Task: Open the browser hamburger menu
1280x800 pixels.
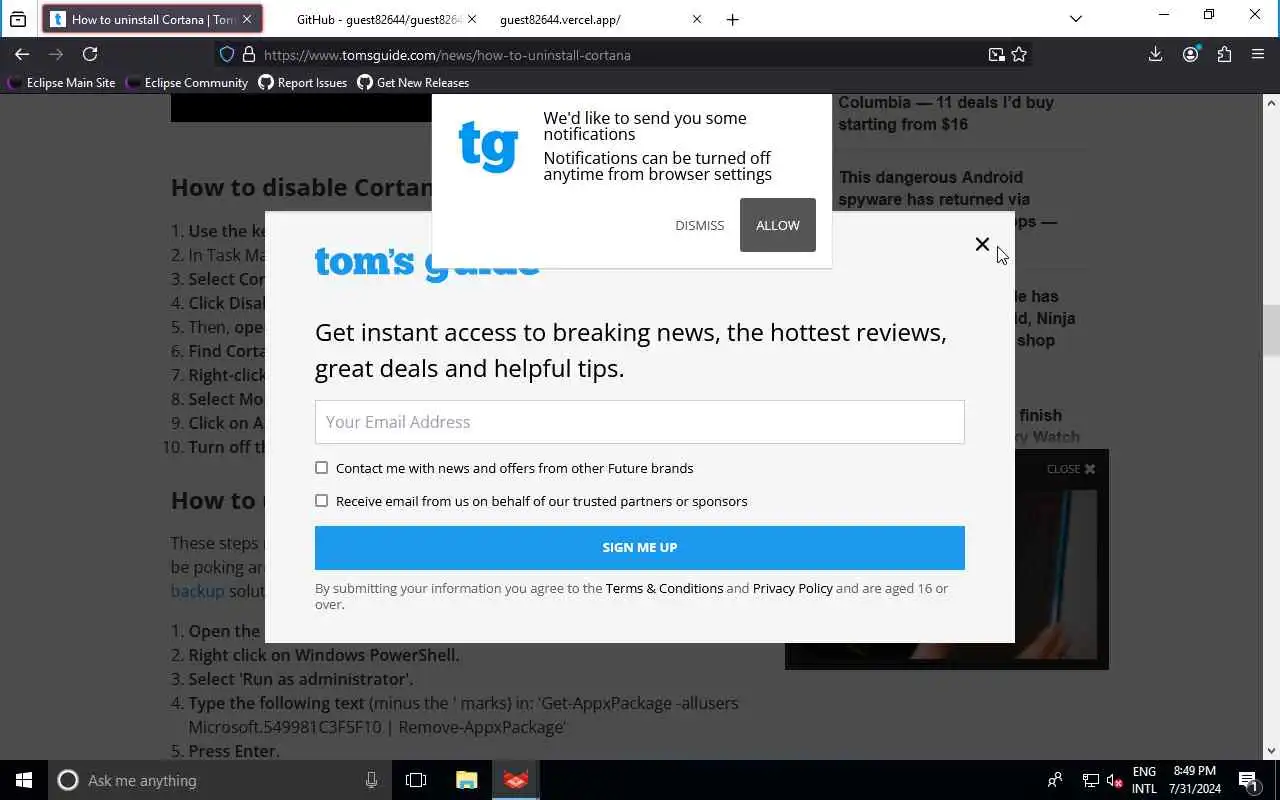Action: click(x=1258, y=55)
